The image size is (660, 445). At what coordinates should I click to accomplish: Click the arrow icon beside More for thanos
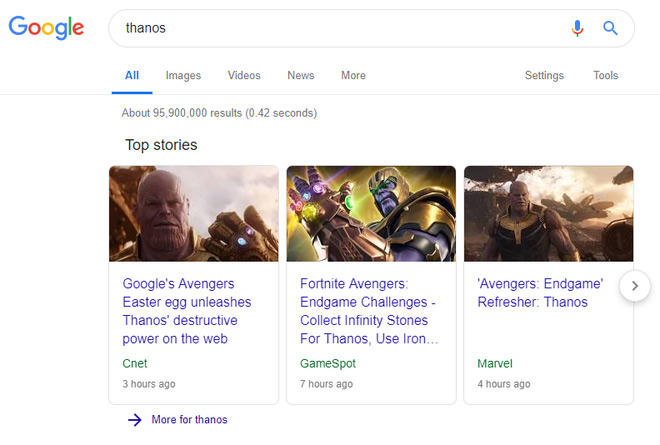point(134,420)
